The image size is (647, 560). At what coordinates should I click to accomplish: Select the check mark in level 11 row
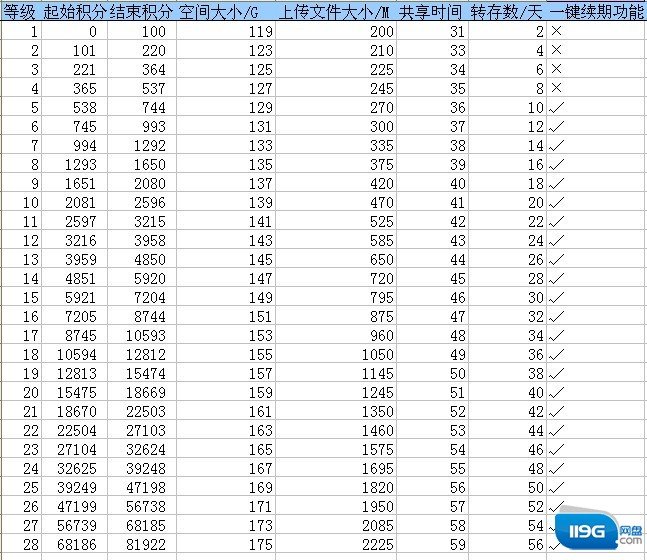click(x=557, y=222)
